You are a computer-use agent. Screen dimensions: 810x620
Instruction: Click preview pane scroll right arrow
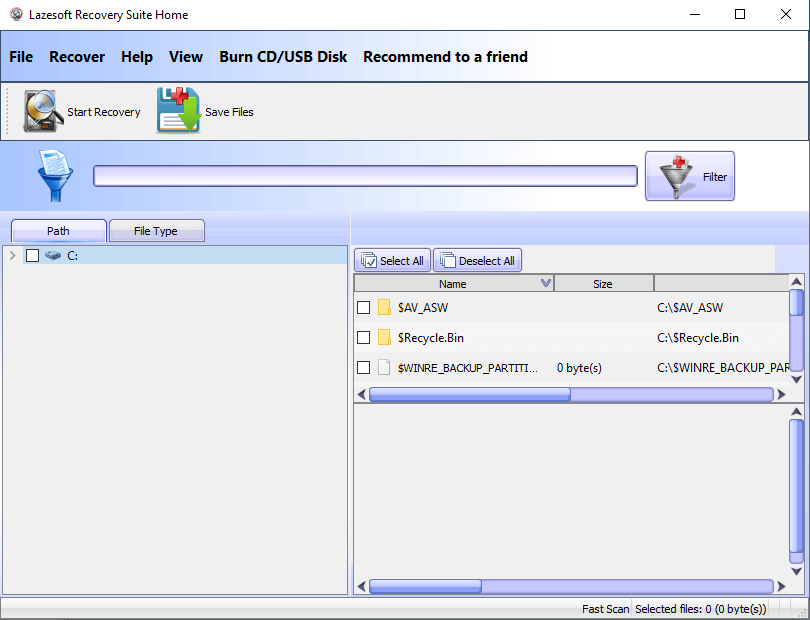pyautogui.click(x=781, y=586)
